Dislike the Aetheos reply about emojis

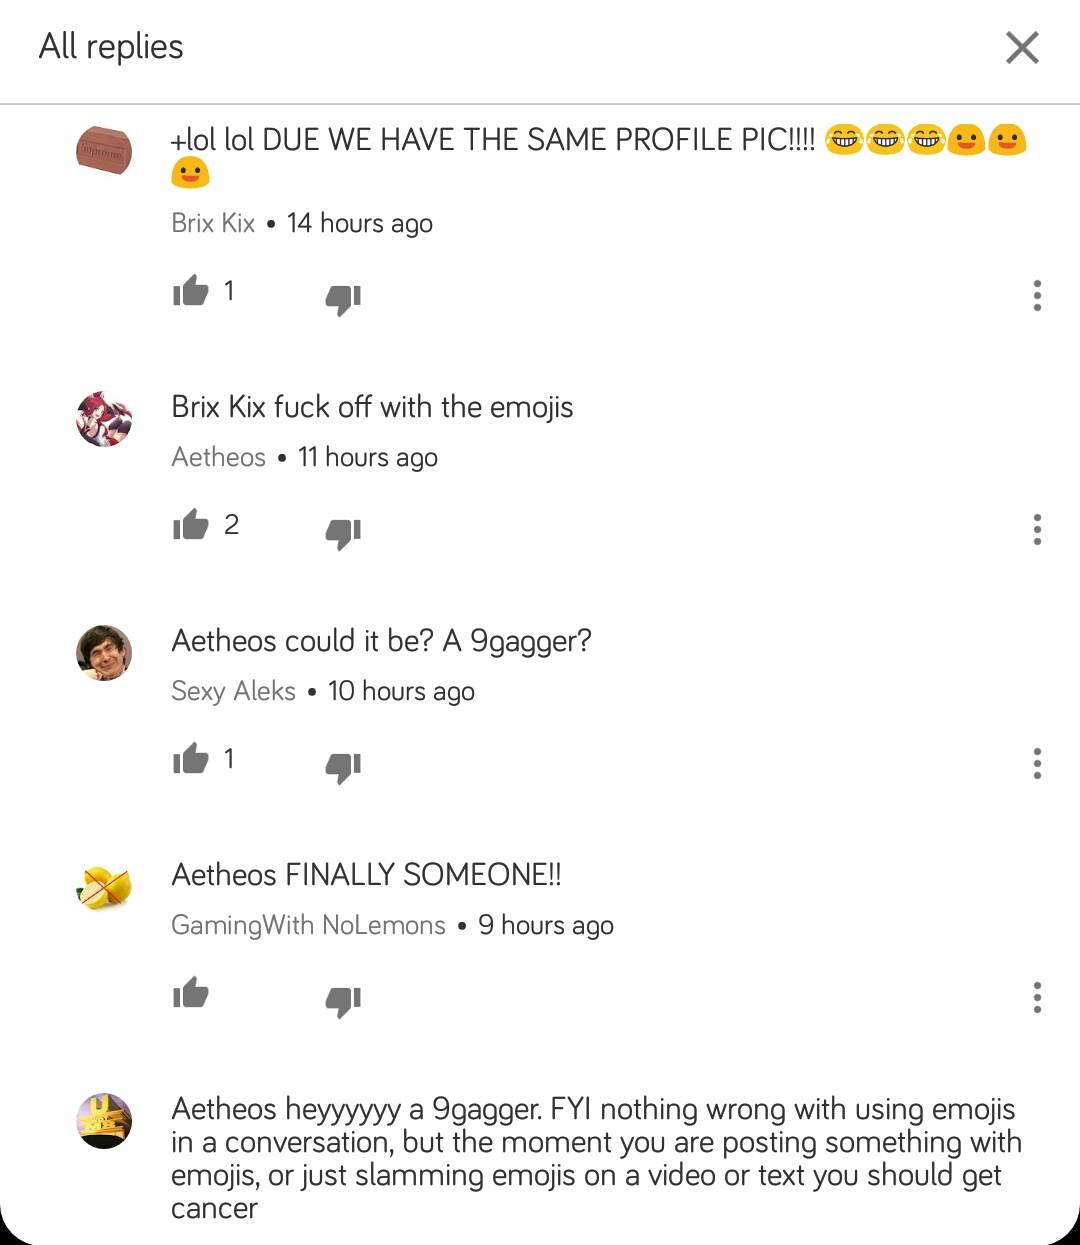[343, 532]
